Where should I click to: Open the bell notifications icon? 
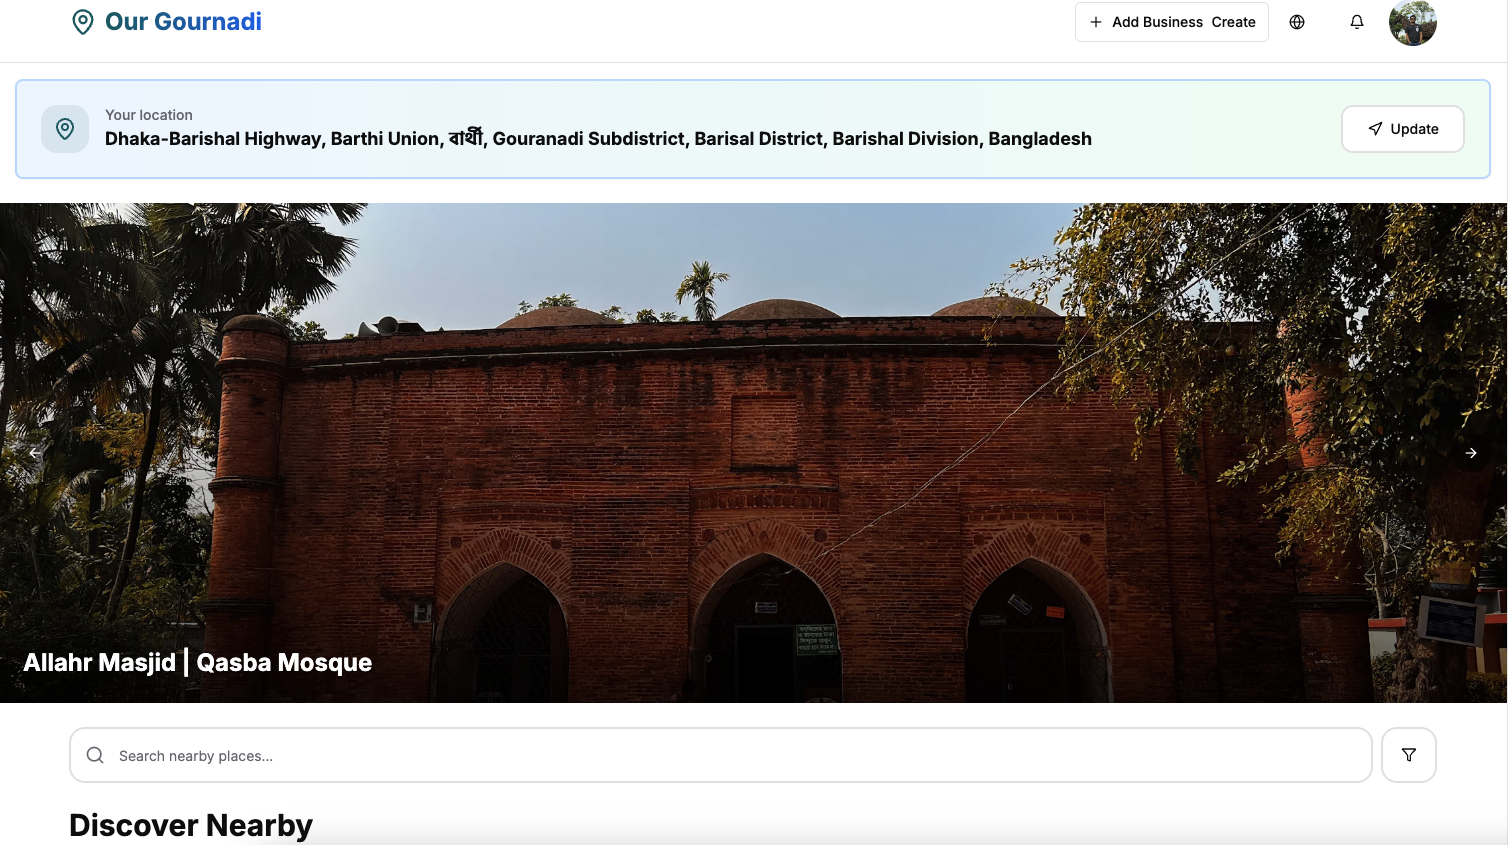[1357, 22]
